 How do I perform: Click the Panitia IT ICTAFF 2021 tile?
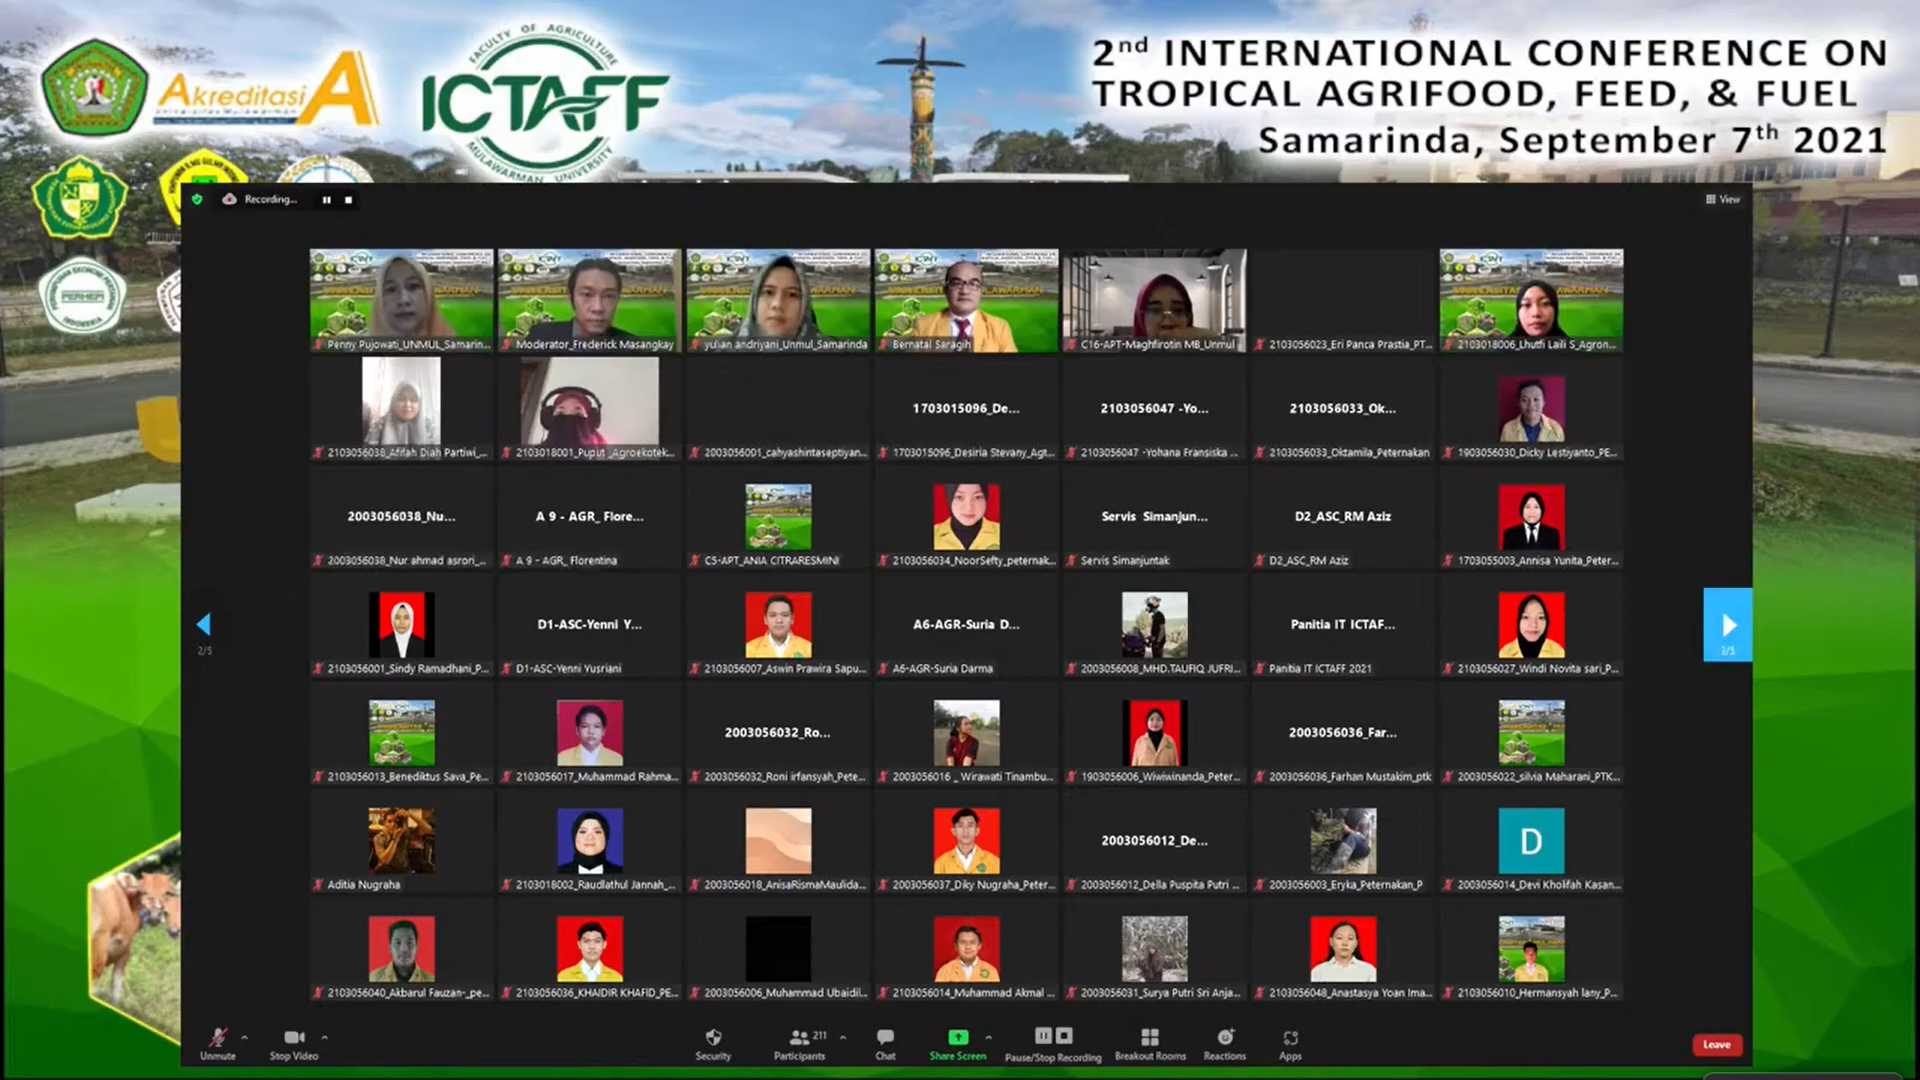(x=1343, y=624)
